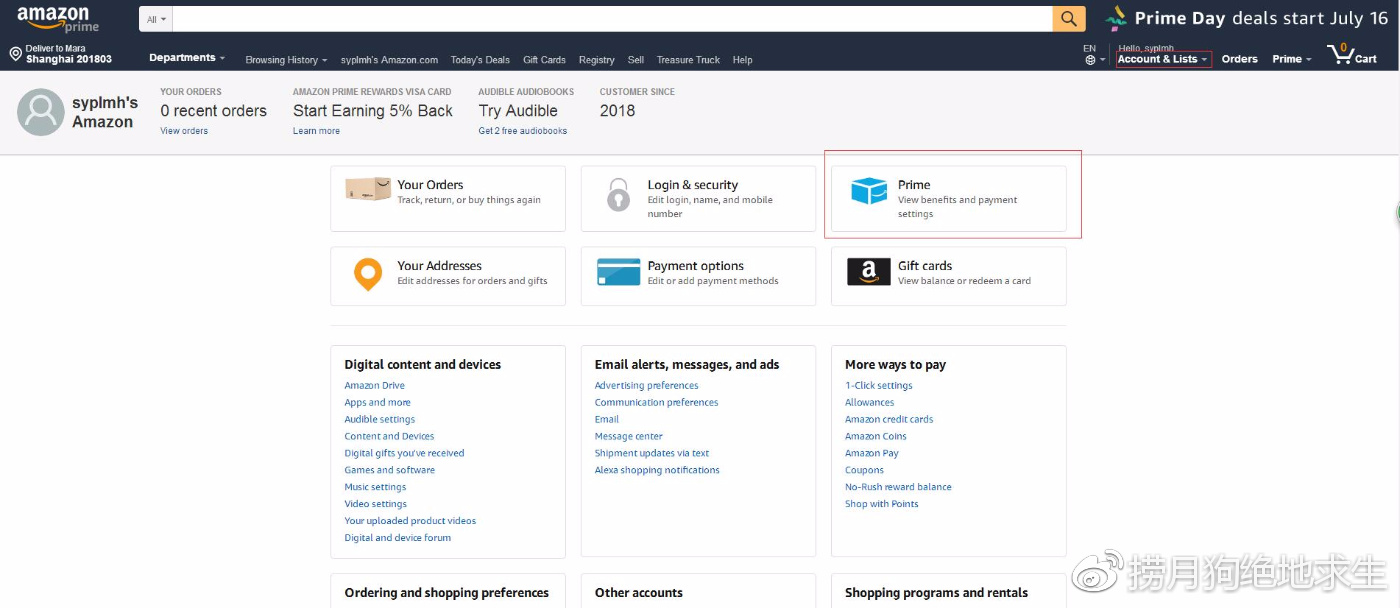Go to Today's Deals
The image size is (1400, 608).
pyautogui.click(x=480, y=60)
